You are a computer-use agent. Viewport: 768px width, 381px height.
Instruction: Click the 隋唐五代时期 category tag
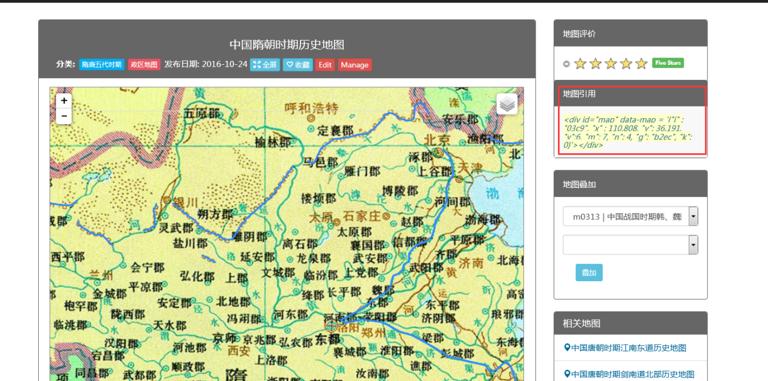pyautogui.click(x=101, y=65)
